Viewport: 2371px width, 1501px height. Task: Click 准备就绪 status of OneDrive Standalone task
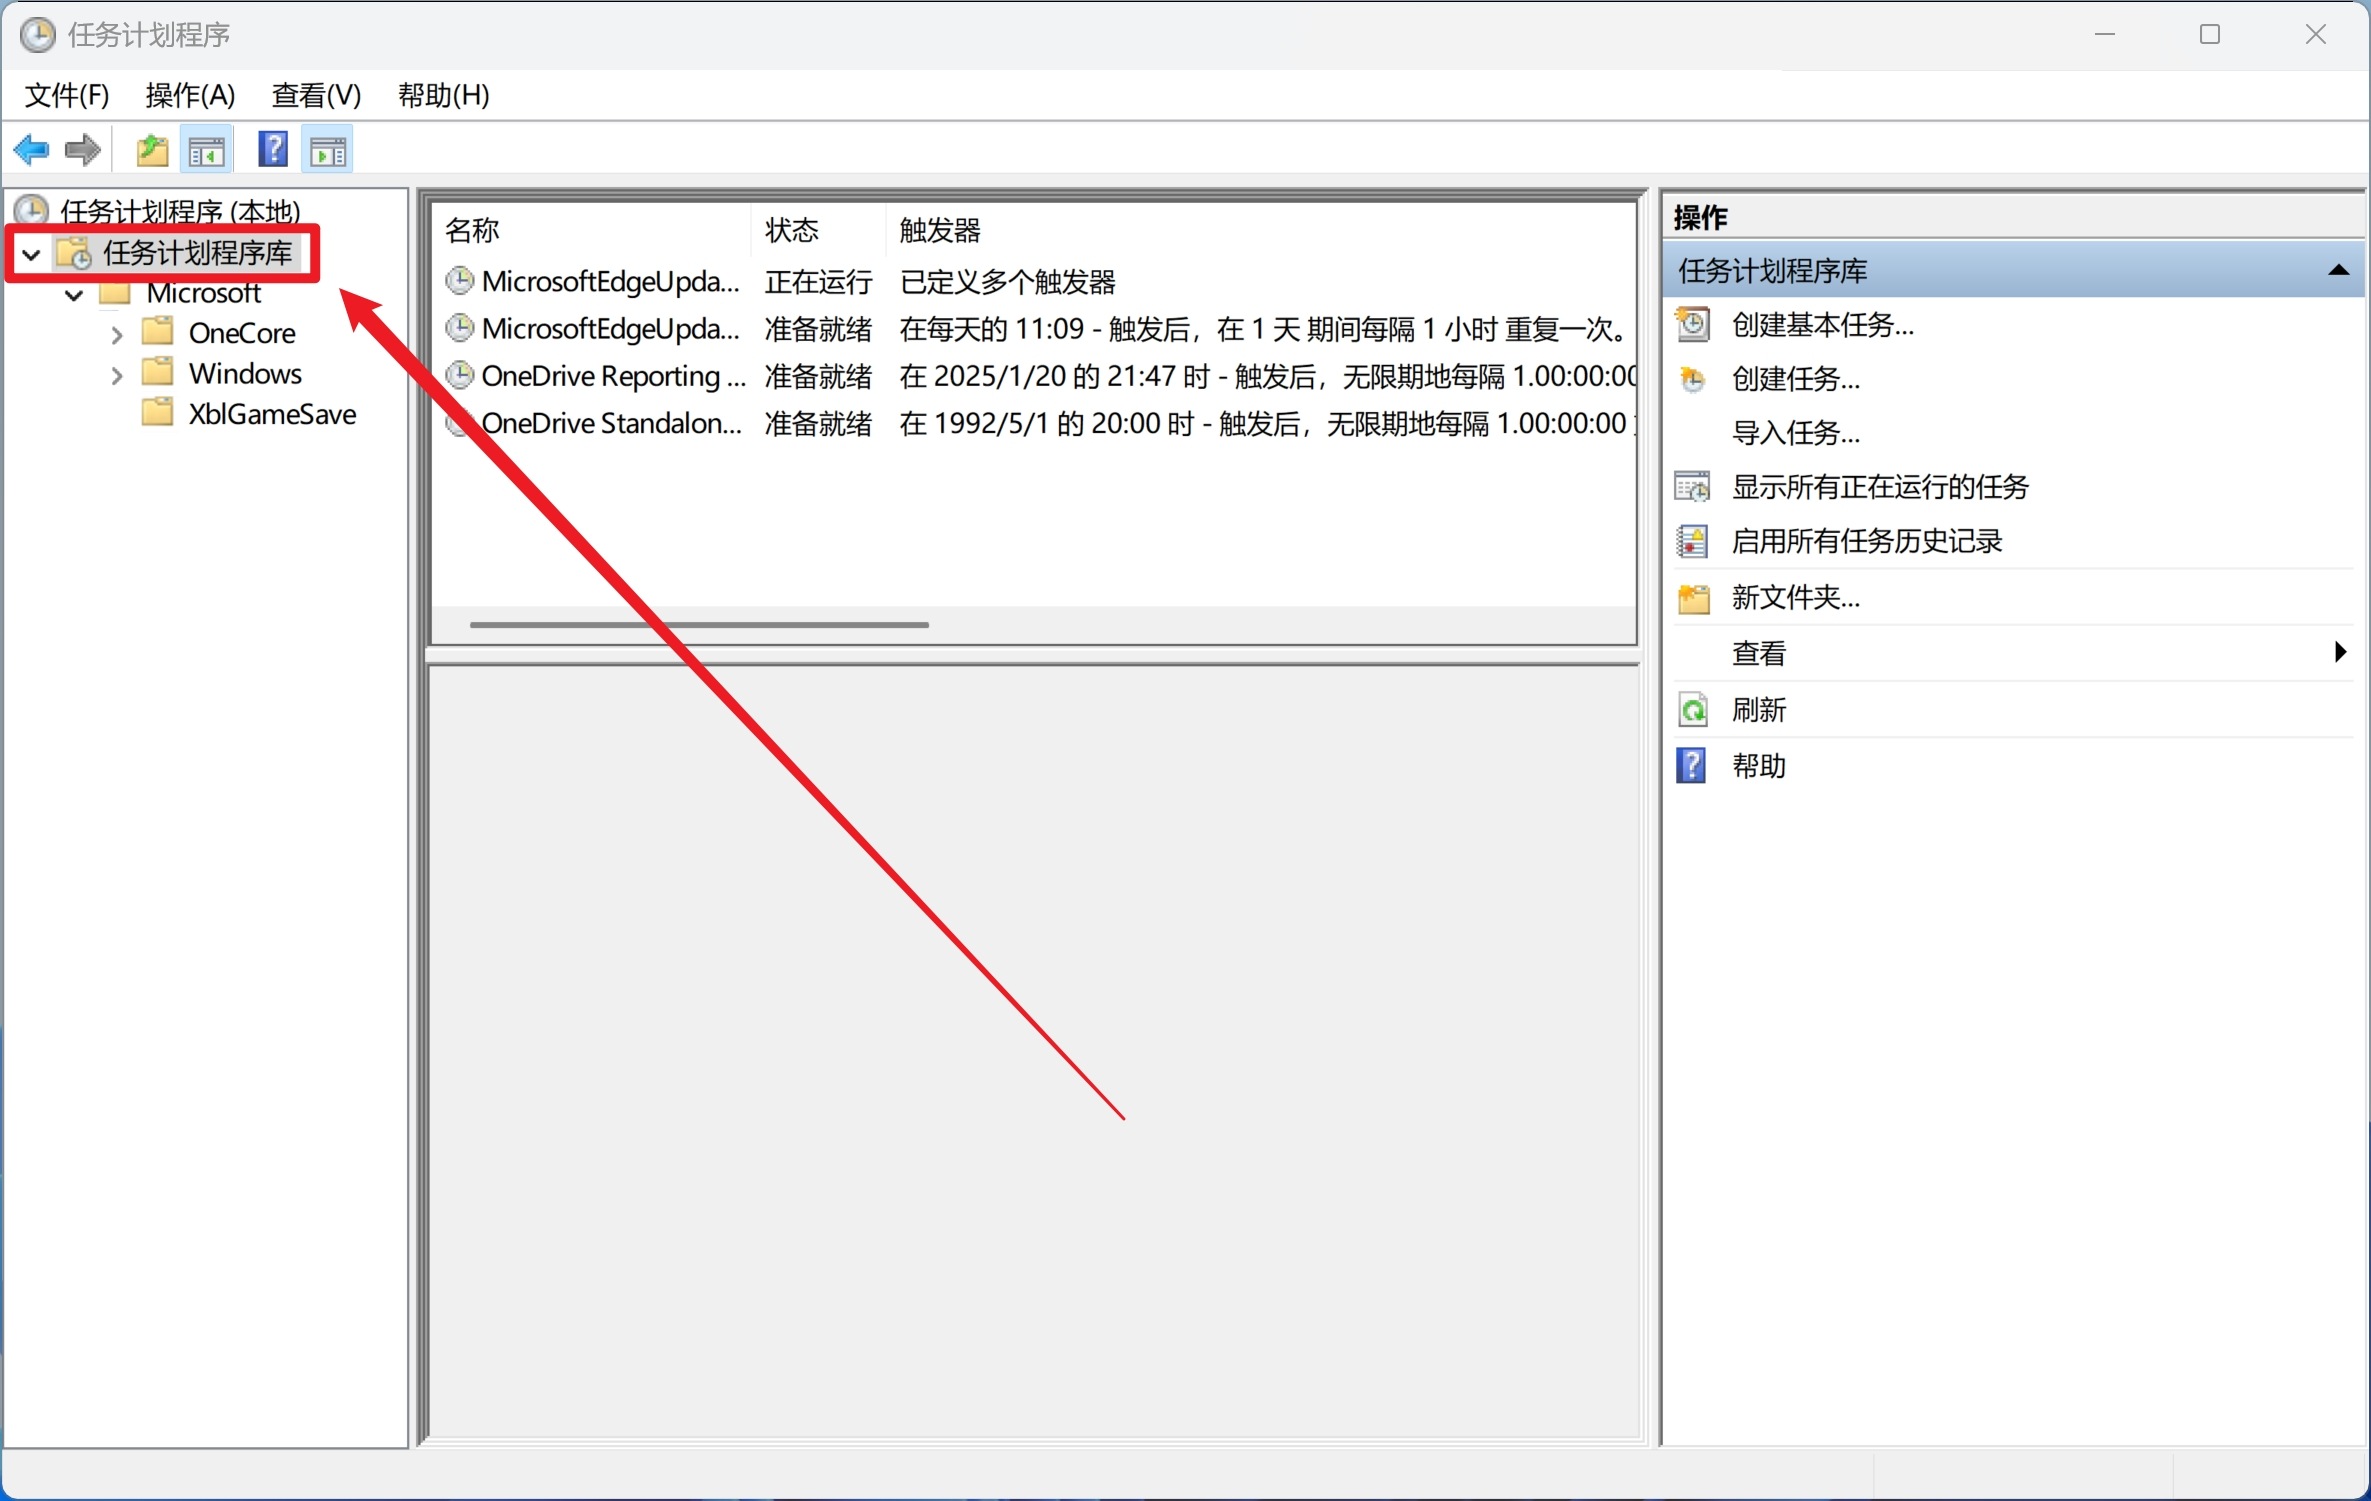coord(818,424)
